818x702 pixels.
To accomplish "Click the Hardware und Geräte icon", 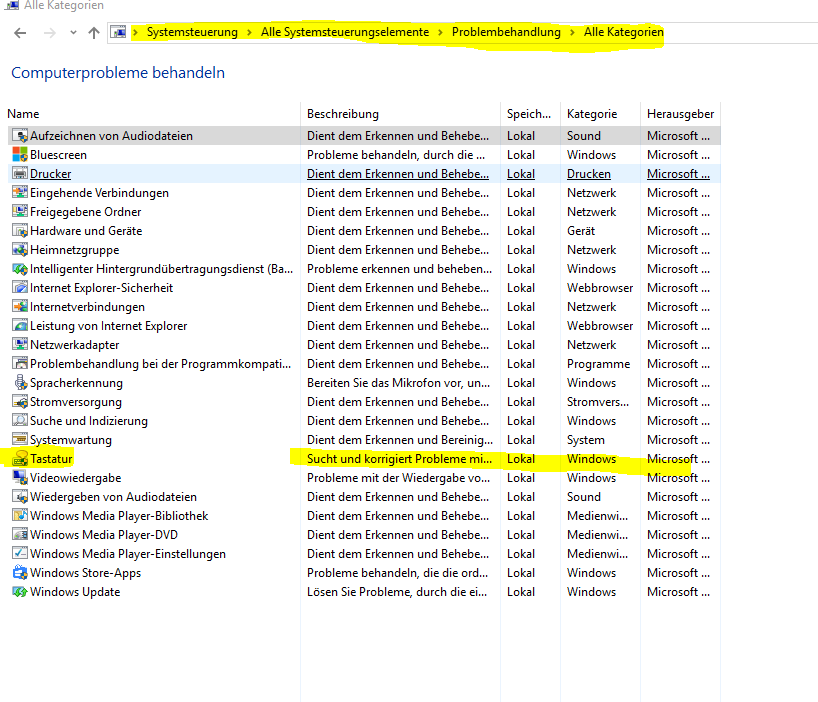I will coord(20,231).
